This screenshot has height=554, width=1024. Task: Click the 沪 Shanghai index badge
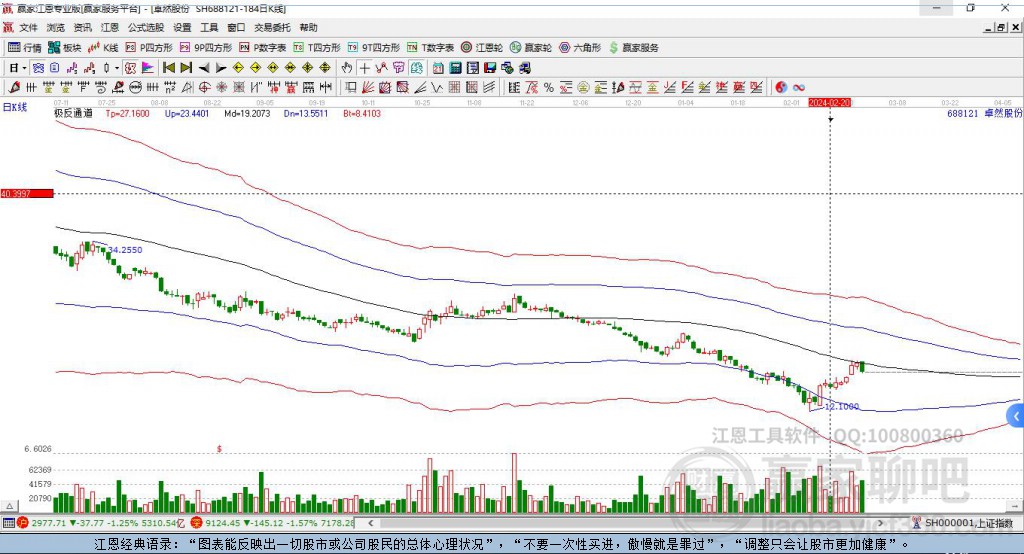22,523
